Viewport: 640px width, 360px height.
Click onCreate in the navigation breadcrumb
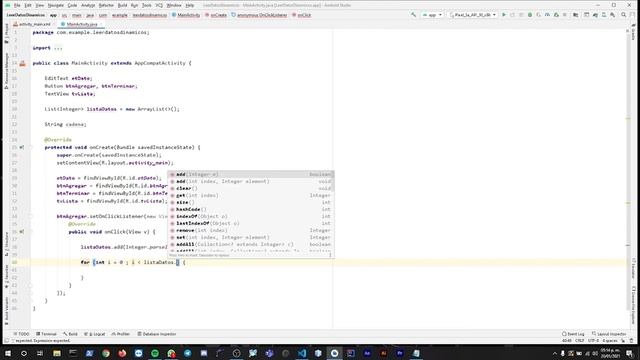216,15
